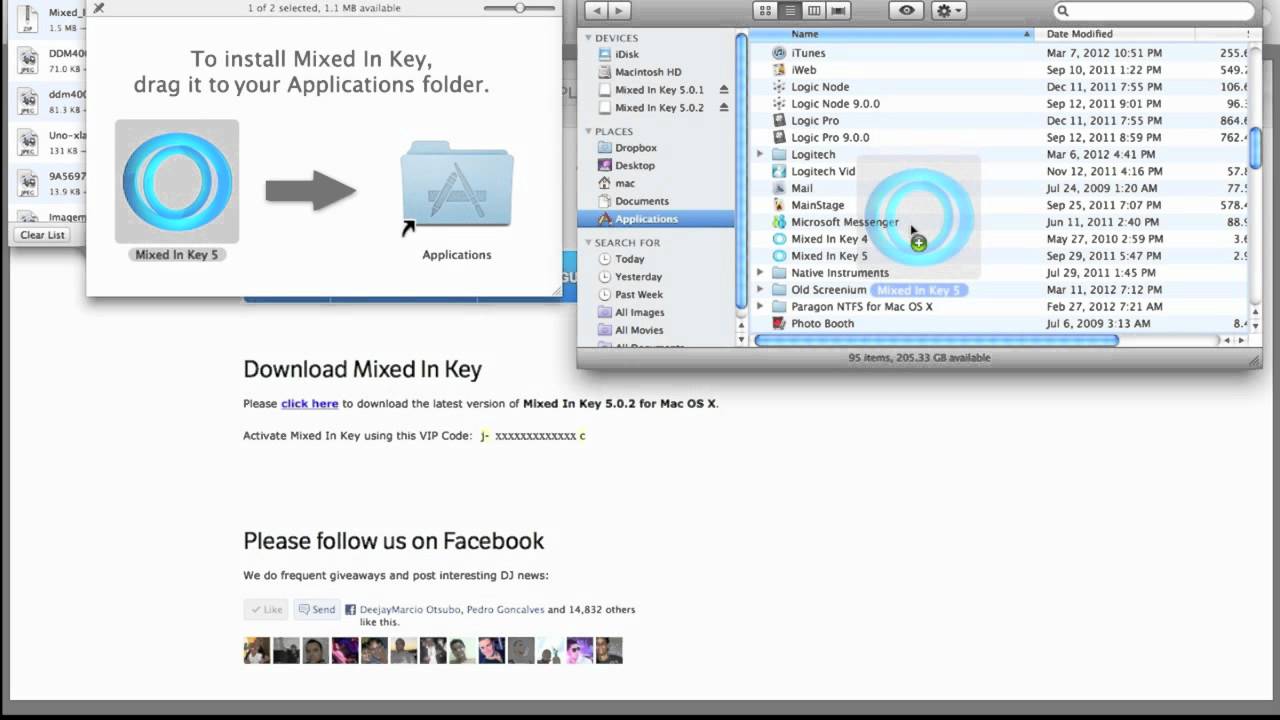Viewport: 1280px width, 720px height.
Task: Eject the Mixed In Key 5.0.2 disk
Action: [x=724, y=108]
